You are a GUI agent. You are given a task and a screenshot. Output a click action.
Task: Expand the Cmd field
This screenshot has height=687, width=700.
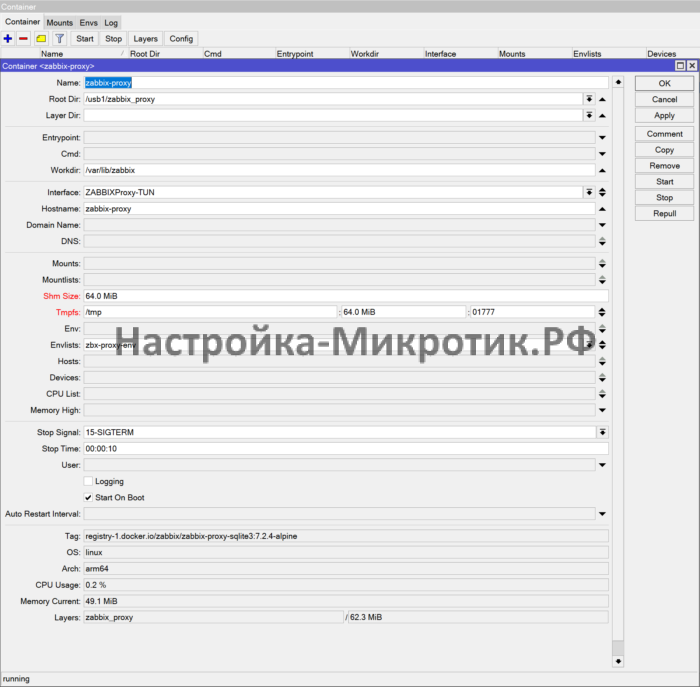[x=602, y=154]
